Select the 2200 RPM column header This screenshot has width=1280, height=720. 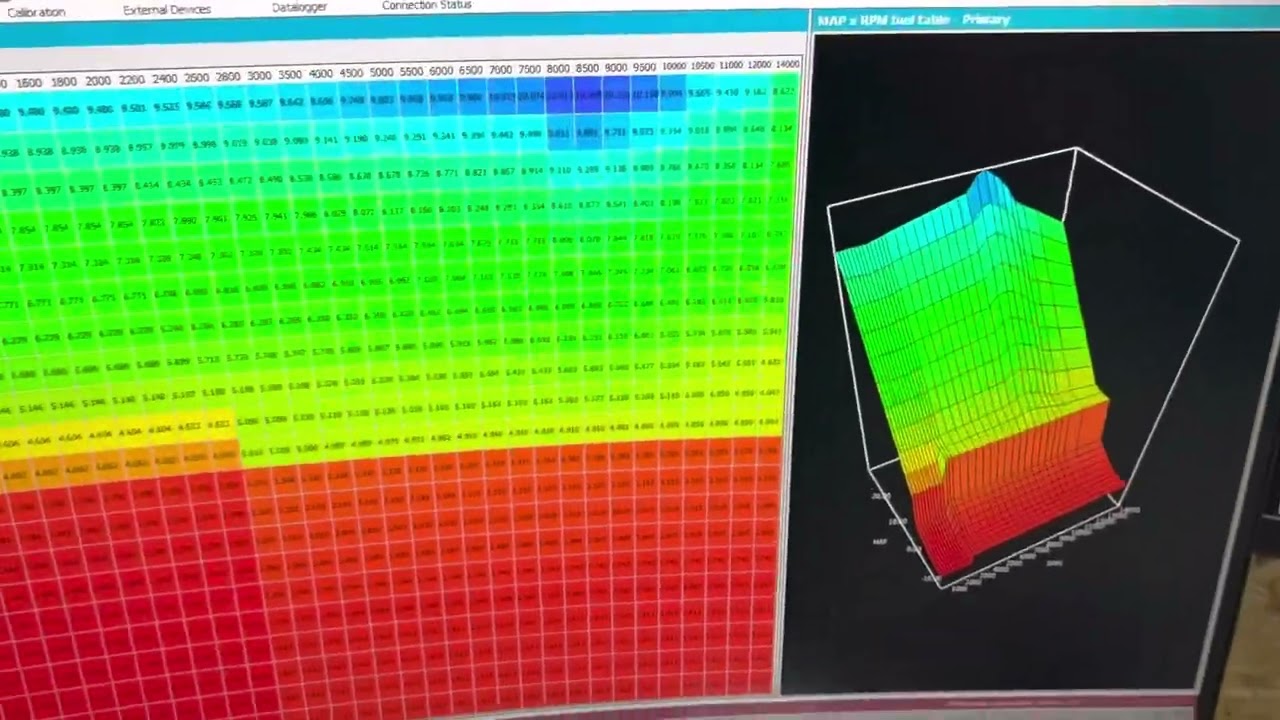click(131, 80)
